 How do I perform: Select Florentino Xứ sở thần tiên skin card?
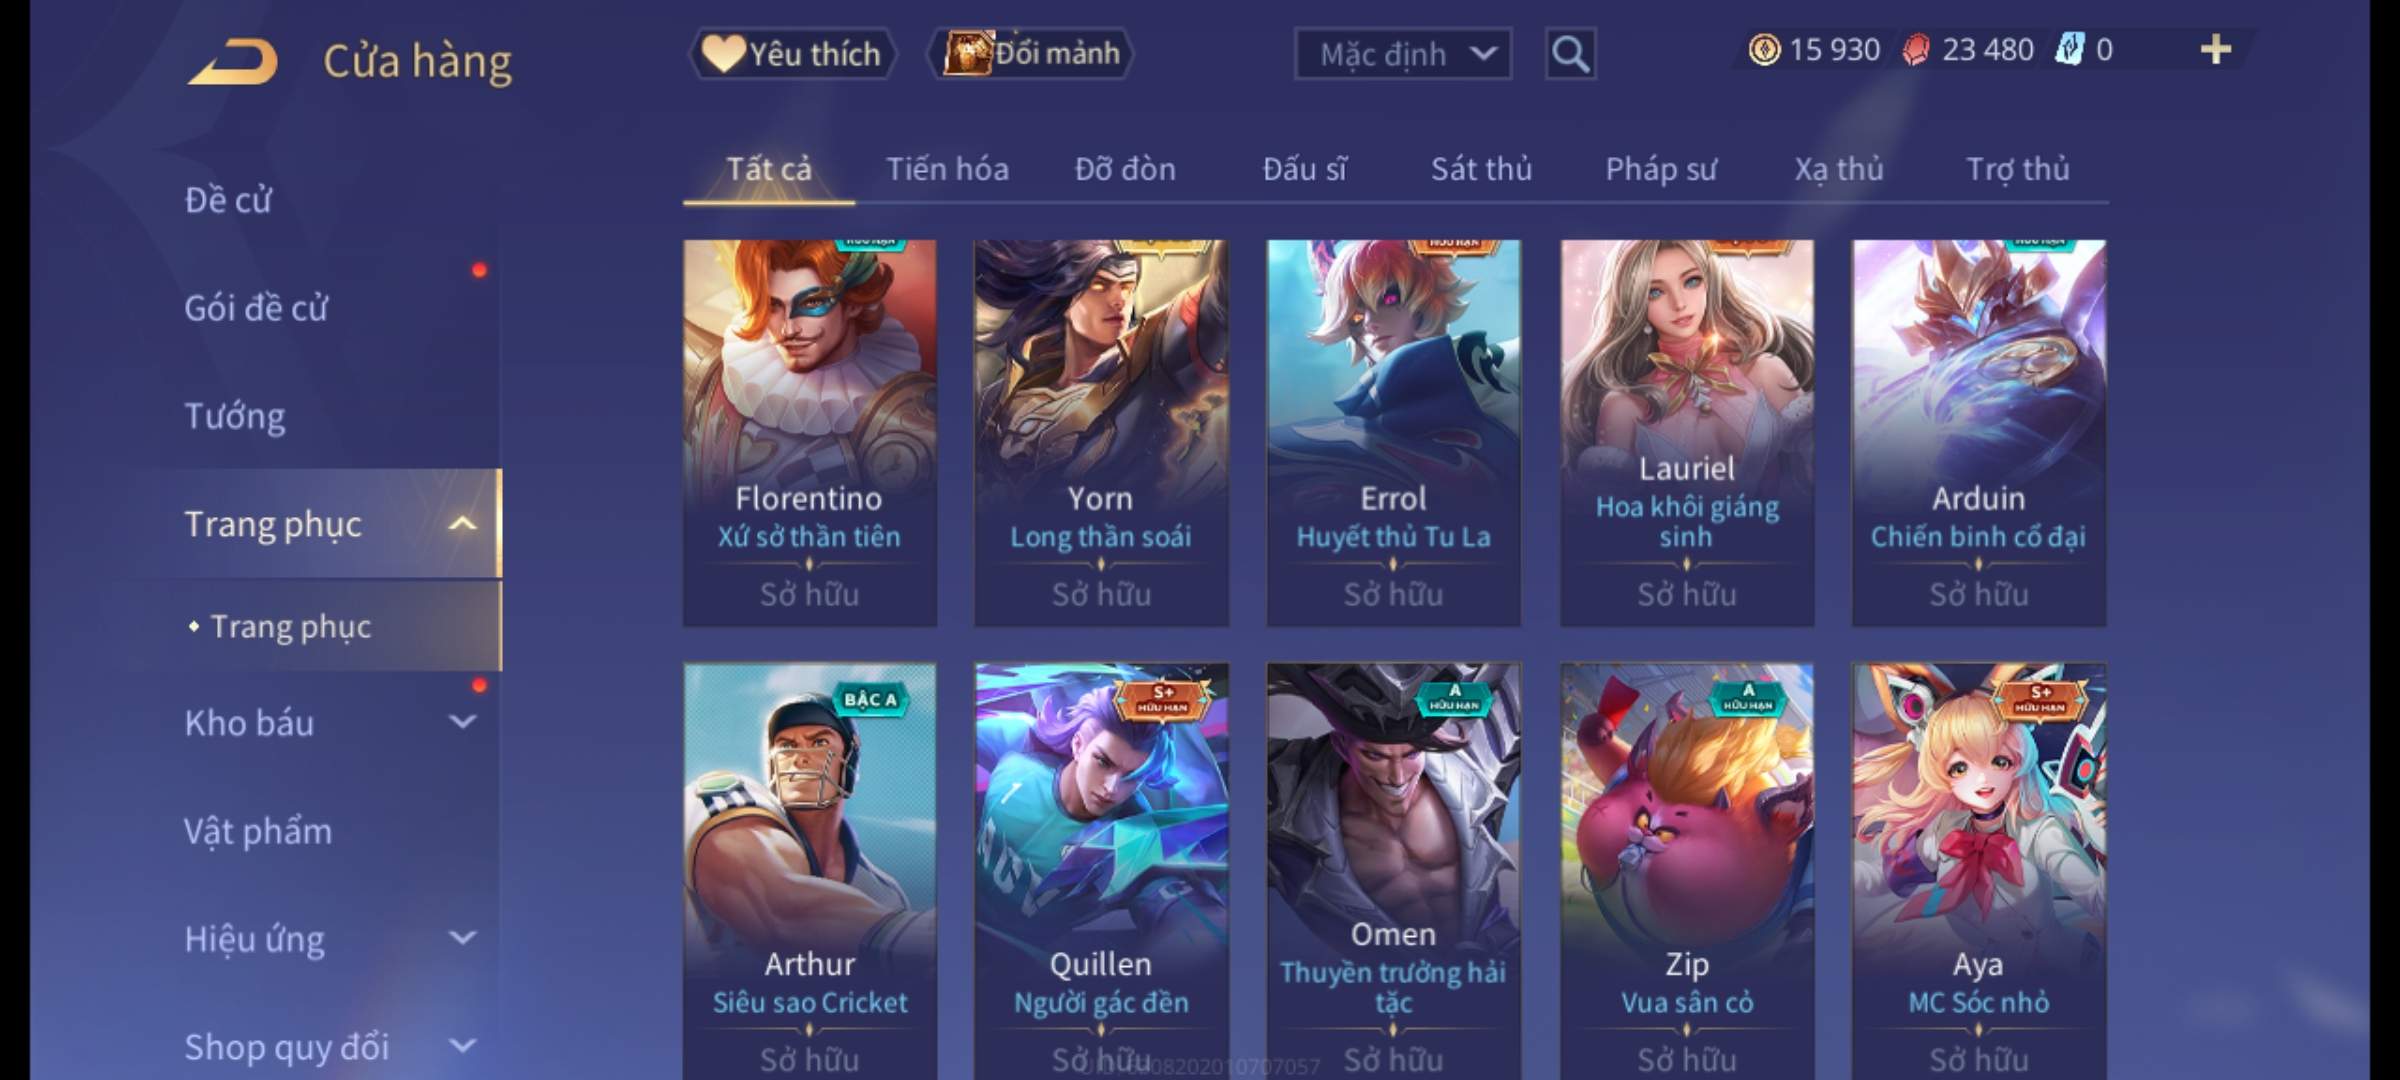pyautogui.click(x=810, y=433)
